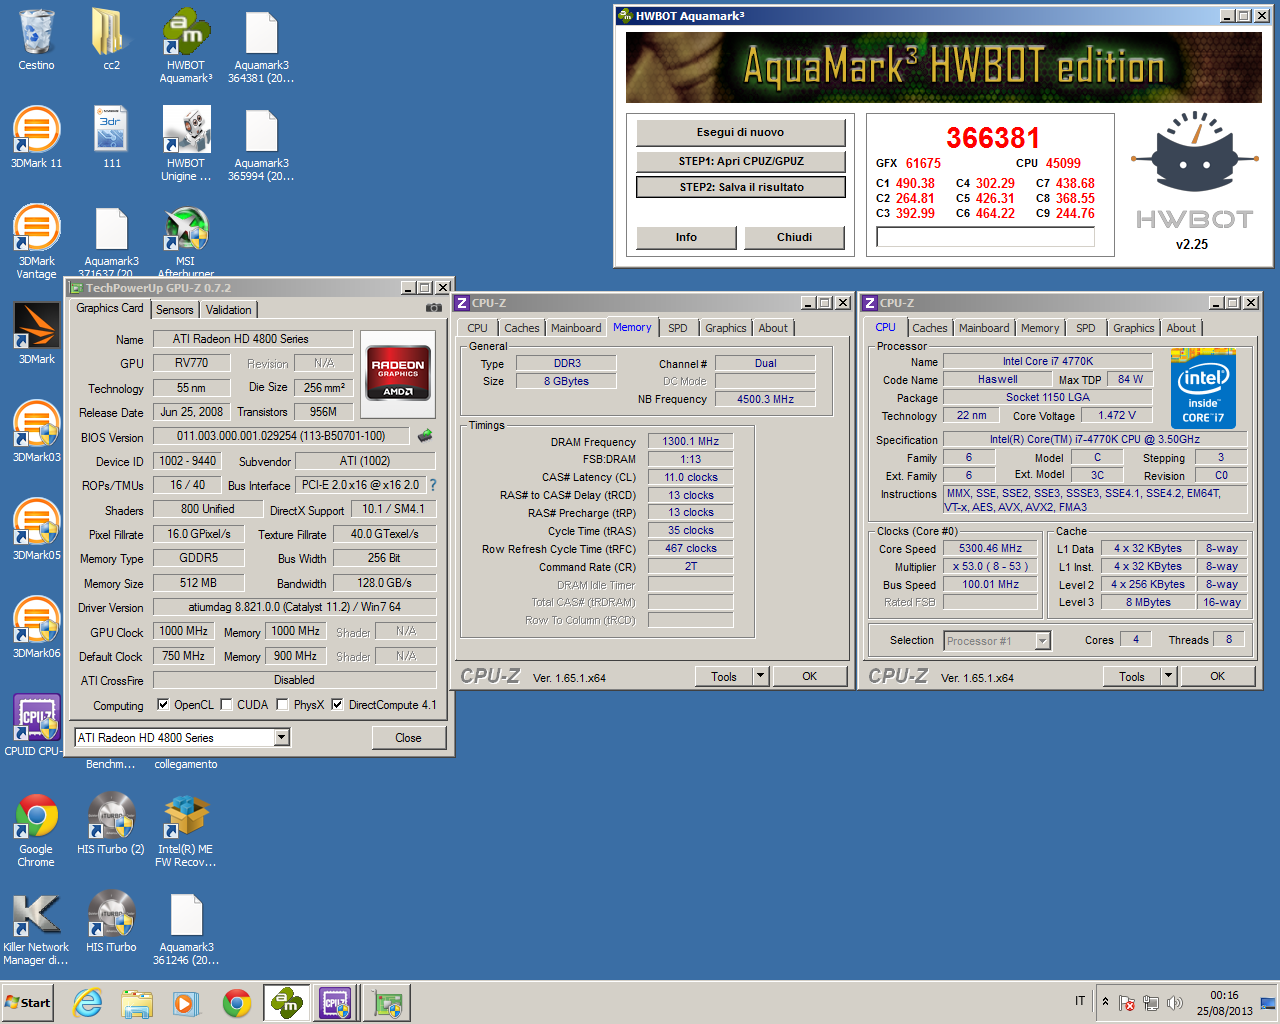Switch to the Validation tab in GPU-Z
1280x1024 pixels.
(x=229, y=310)
